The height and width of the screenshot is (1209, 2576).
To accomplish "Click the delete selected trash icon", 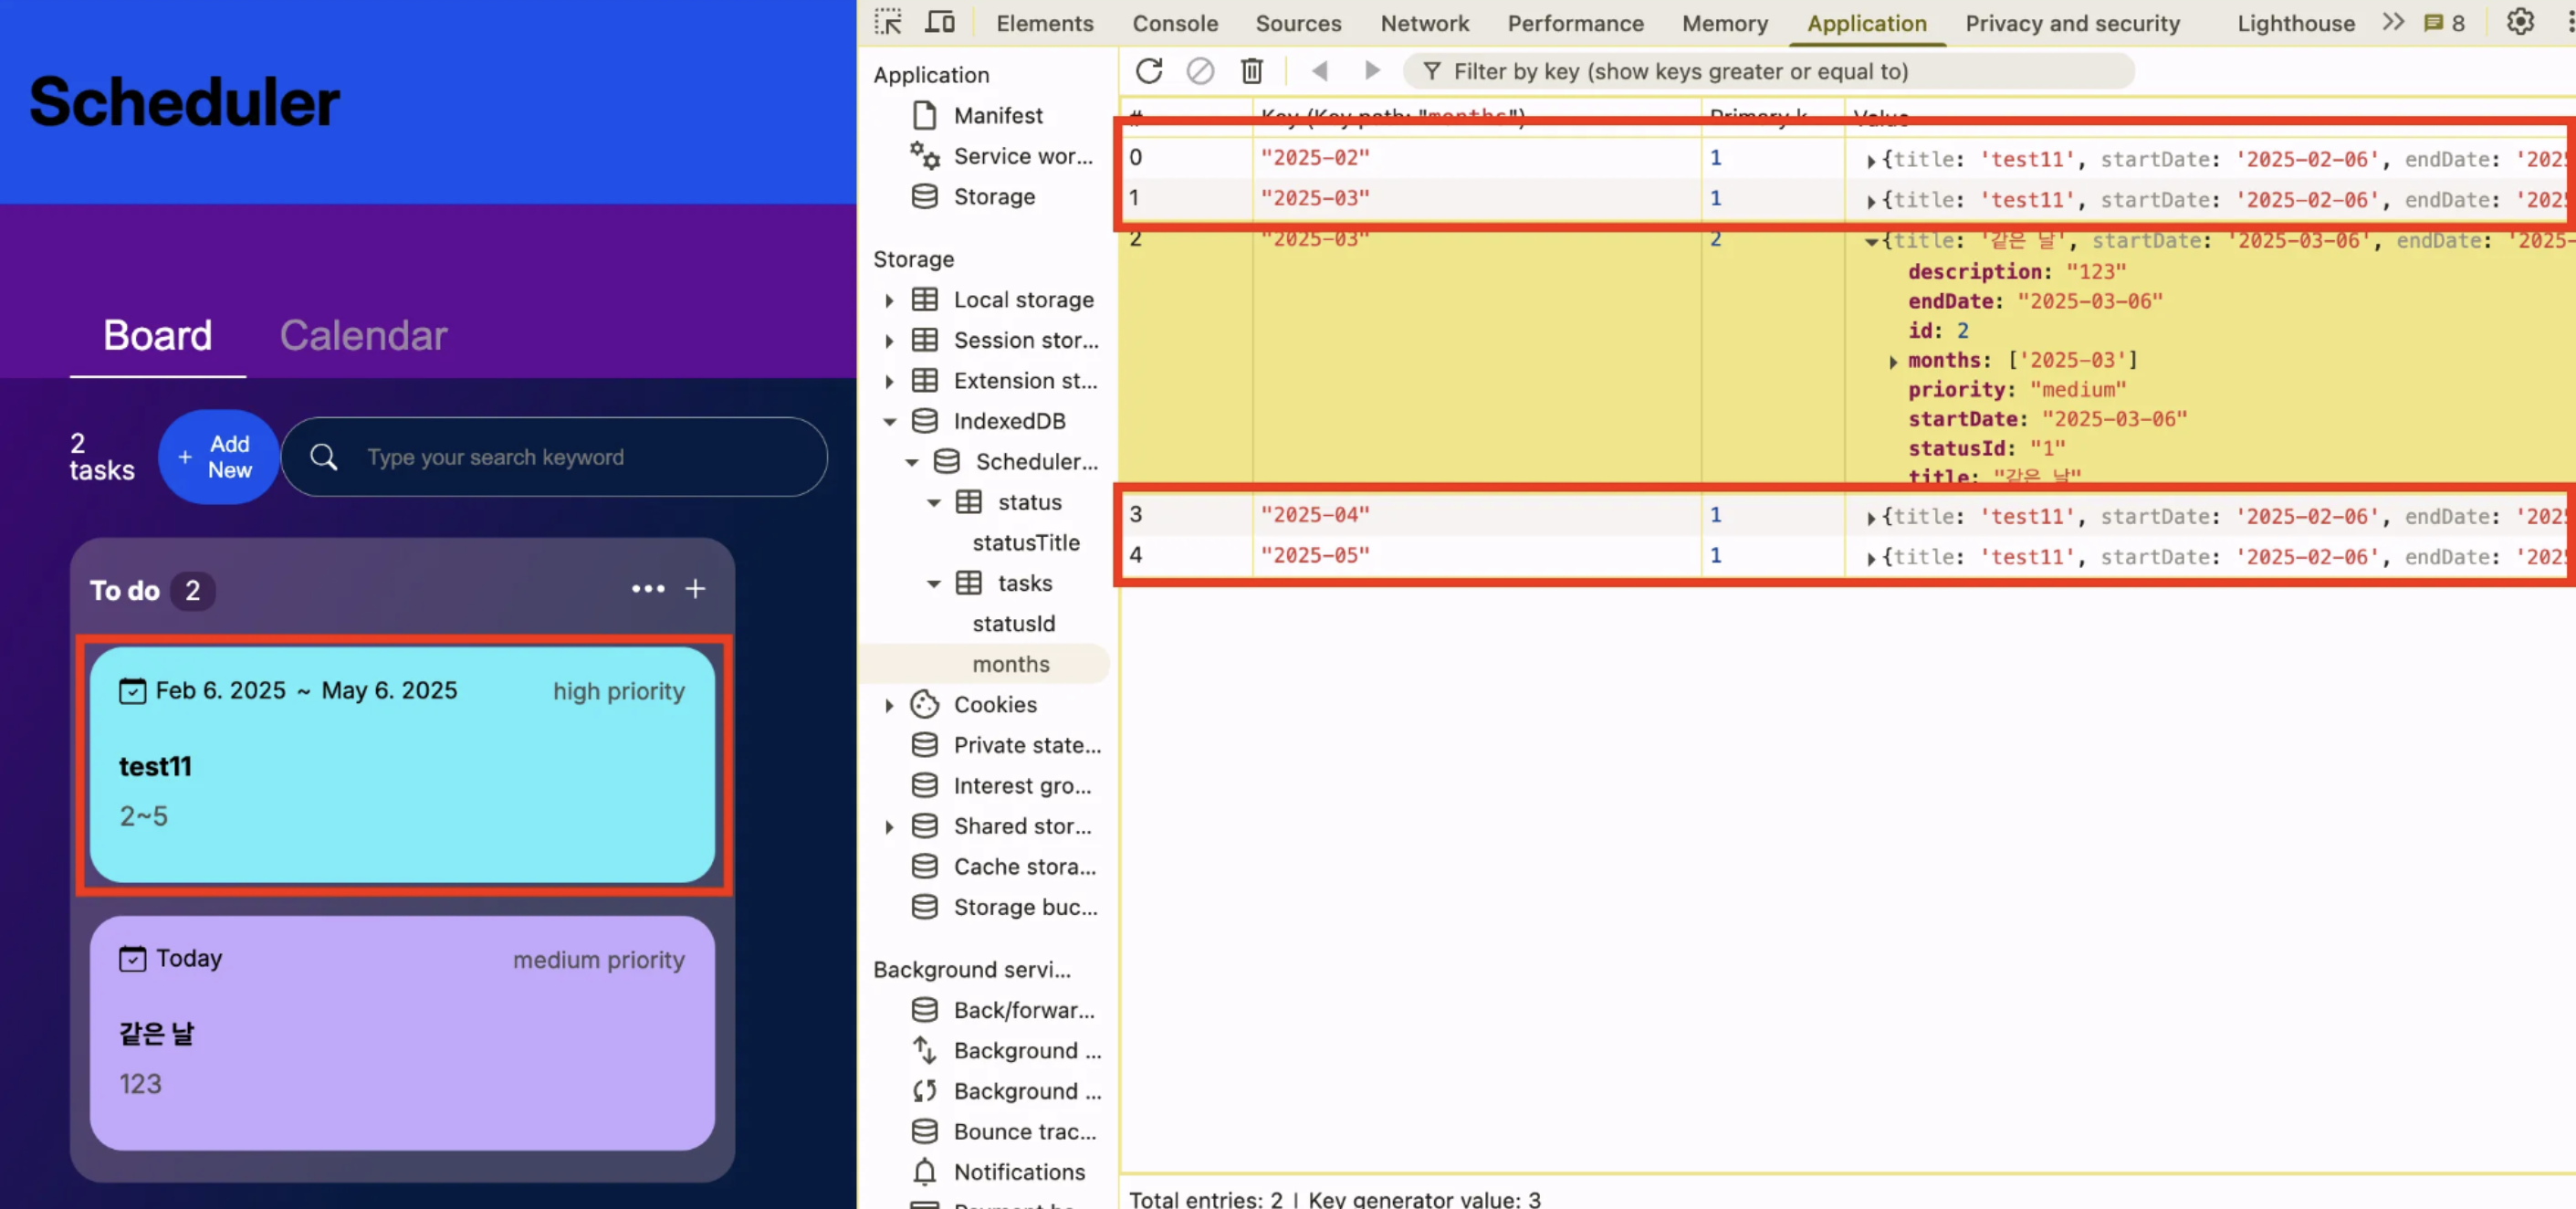I will 1251,71.
